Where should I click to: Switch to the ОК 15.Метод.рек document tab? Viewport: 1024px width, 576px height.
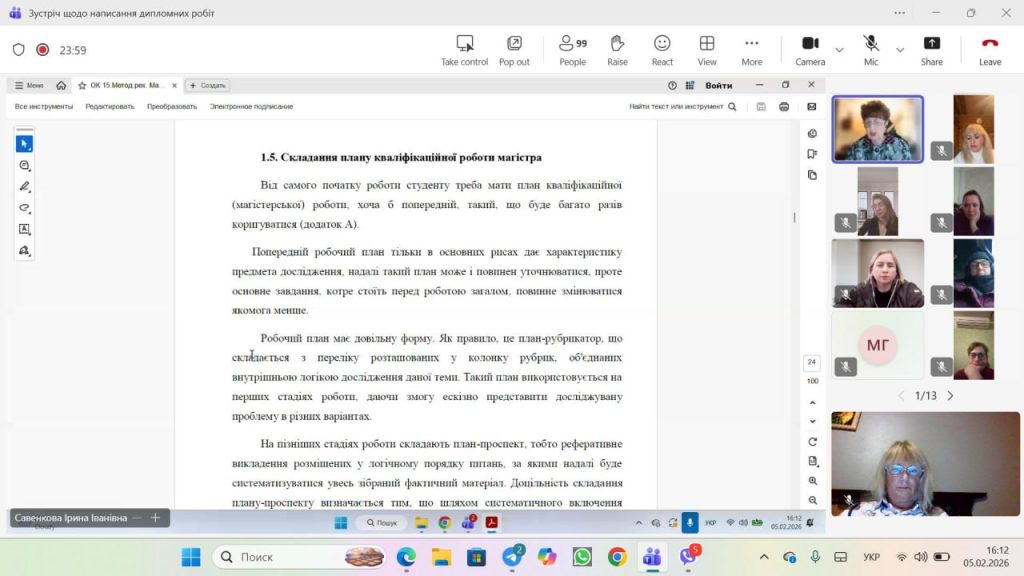pyautogui.click(x=126, y=86)
